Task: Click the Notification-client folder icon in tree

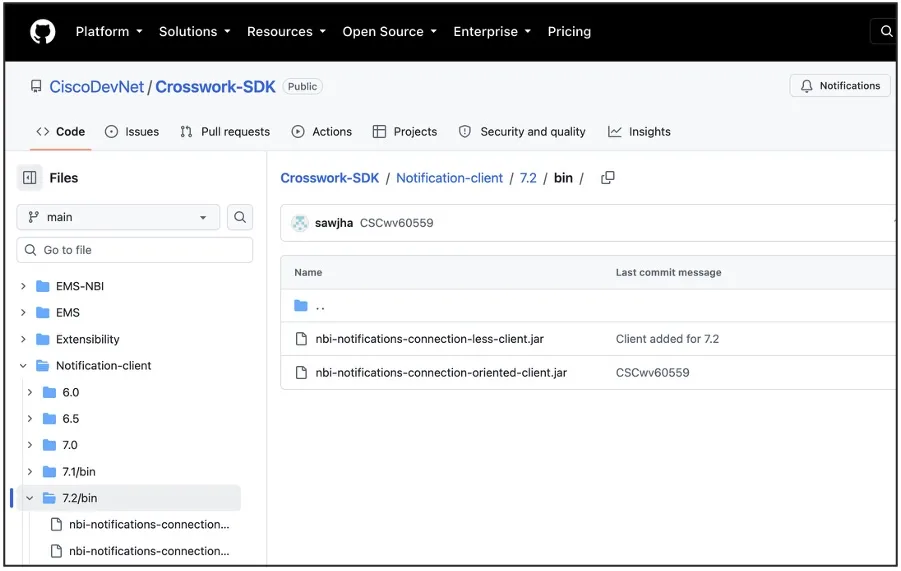Action: 43,366
